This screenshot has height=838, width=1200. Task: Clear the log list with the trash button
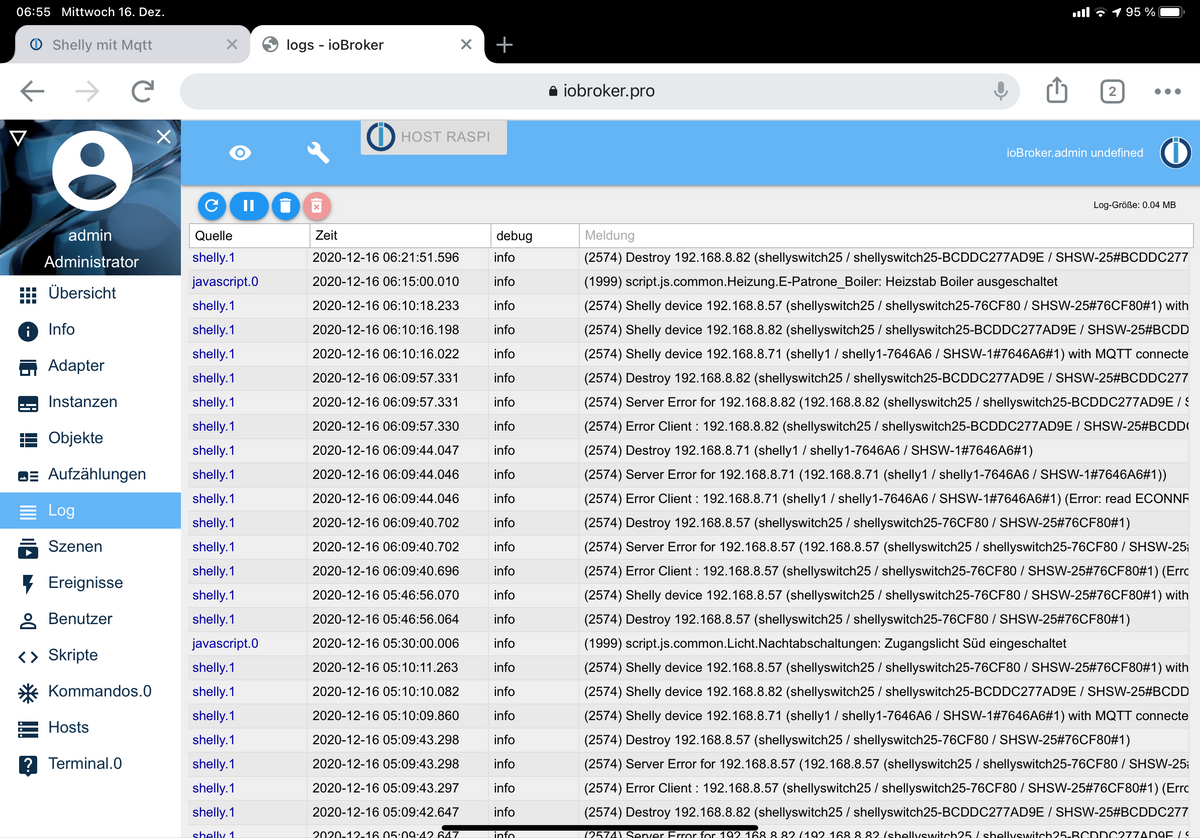point(285,206)
